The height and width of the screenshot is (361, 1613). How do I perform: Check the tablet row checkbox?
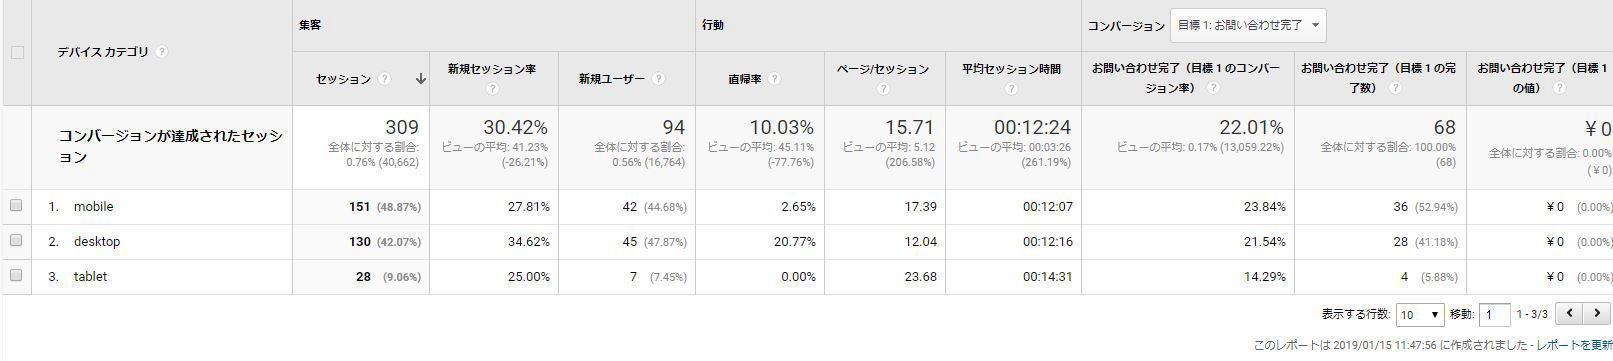(x=16, y=276)
